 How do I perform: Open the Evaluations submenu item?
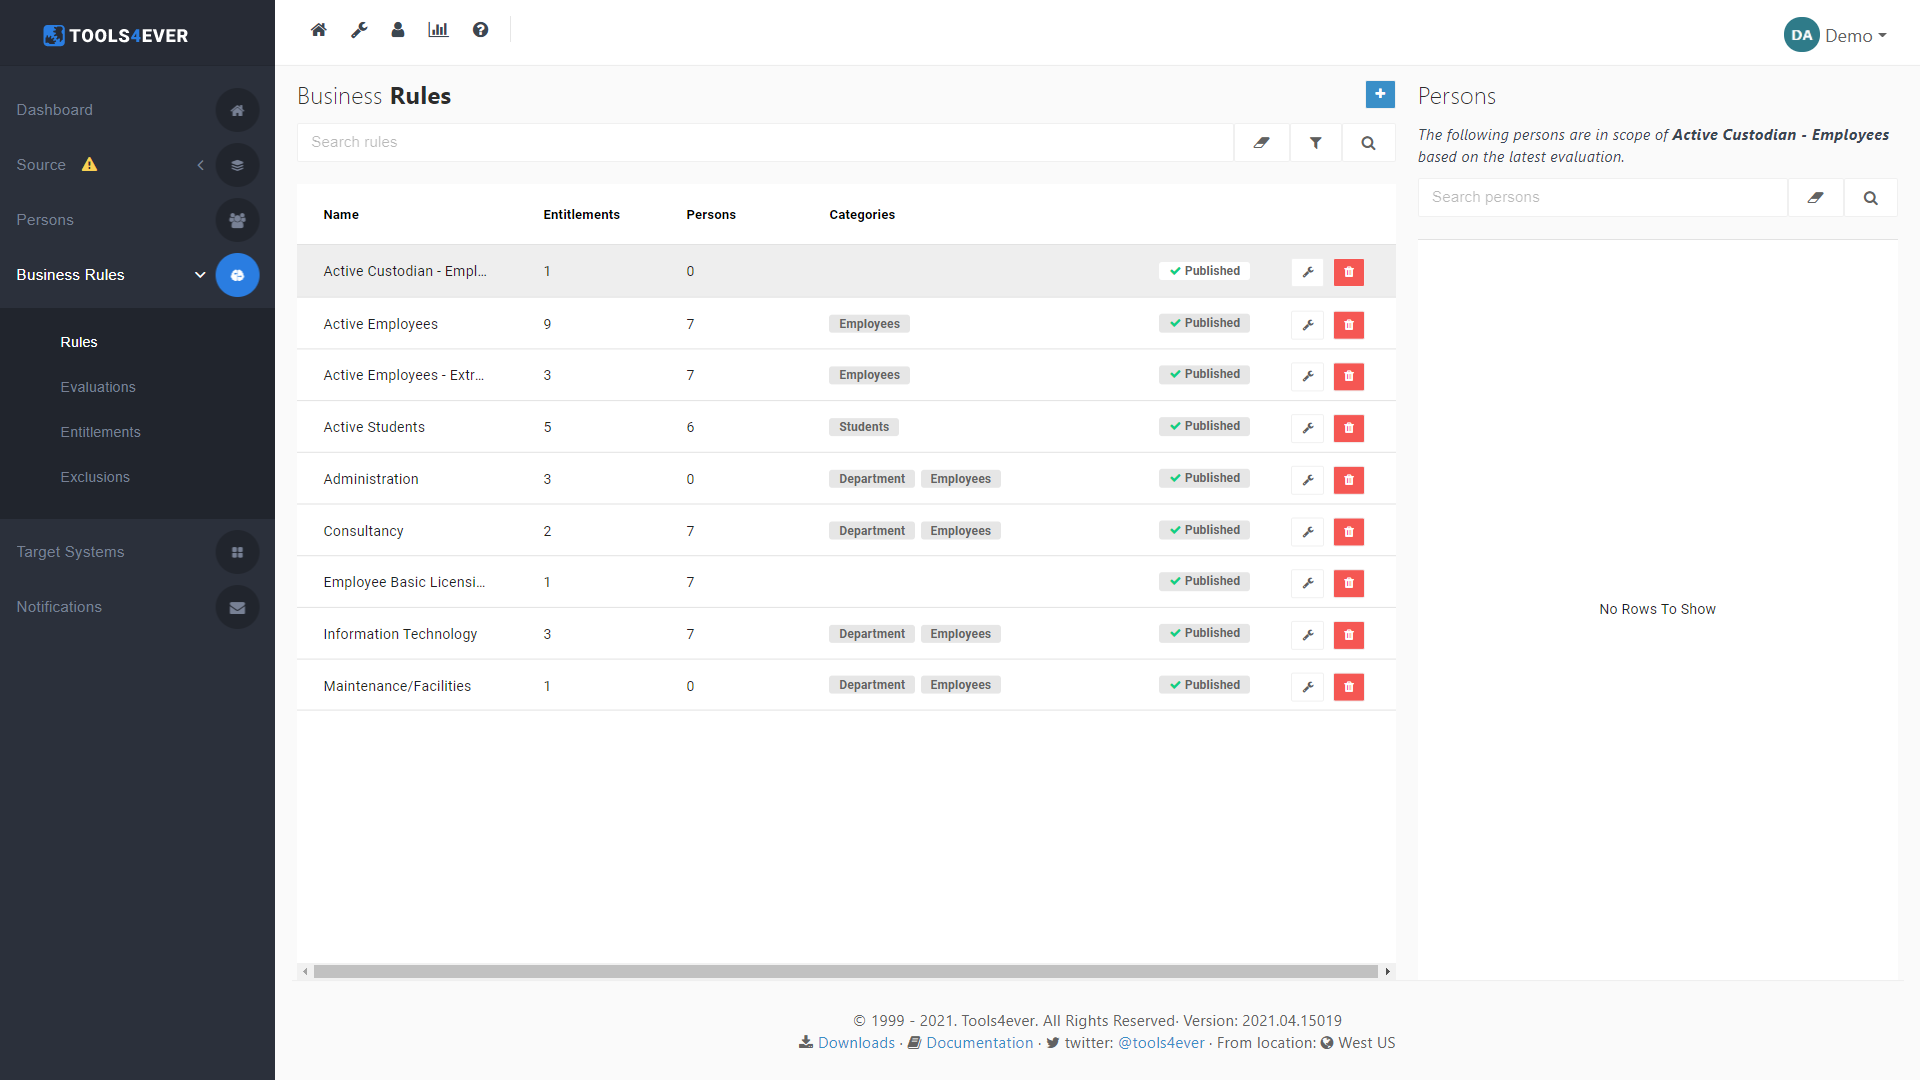tap(98, 387)
